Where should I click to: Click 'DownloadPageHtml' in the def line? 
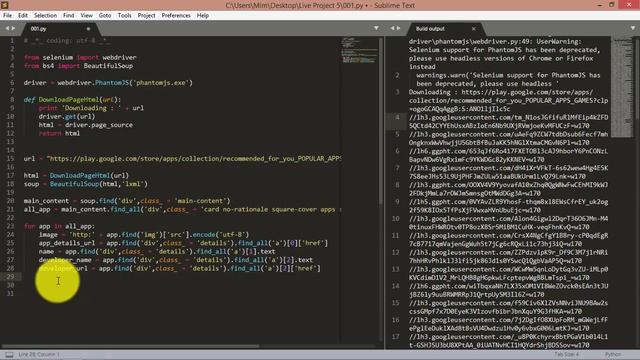coord(69,99)
